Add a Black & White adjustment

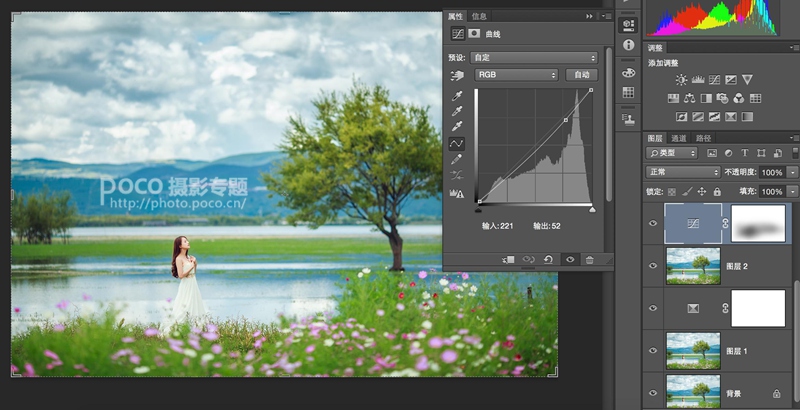(706, 98)
